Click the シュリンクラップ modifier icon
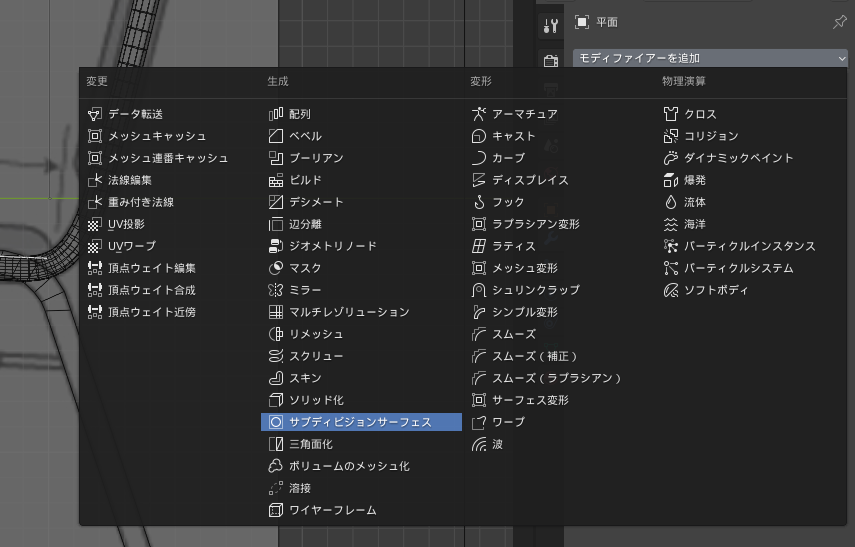 [479, 290]
